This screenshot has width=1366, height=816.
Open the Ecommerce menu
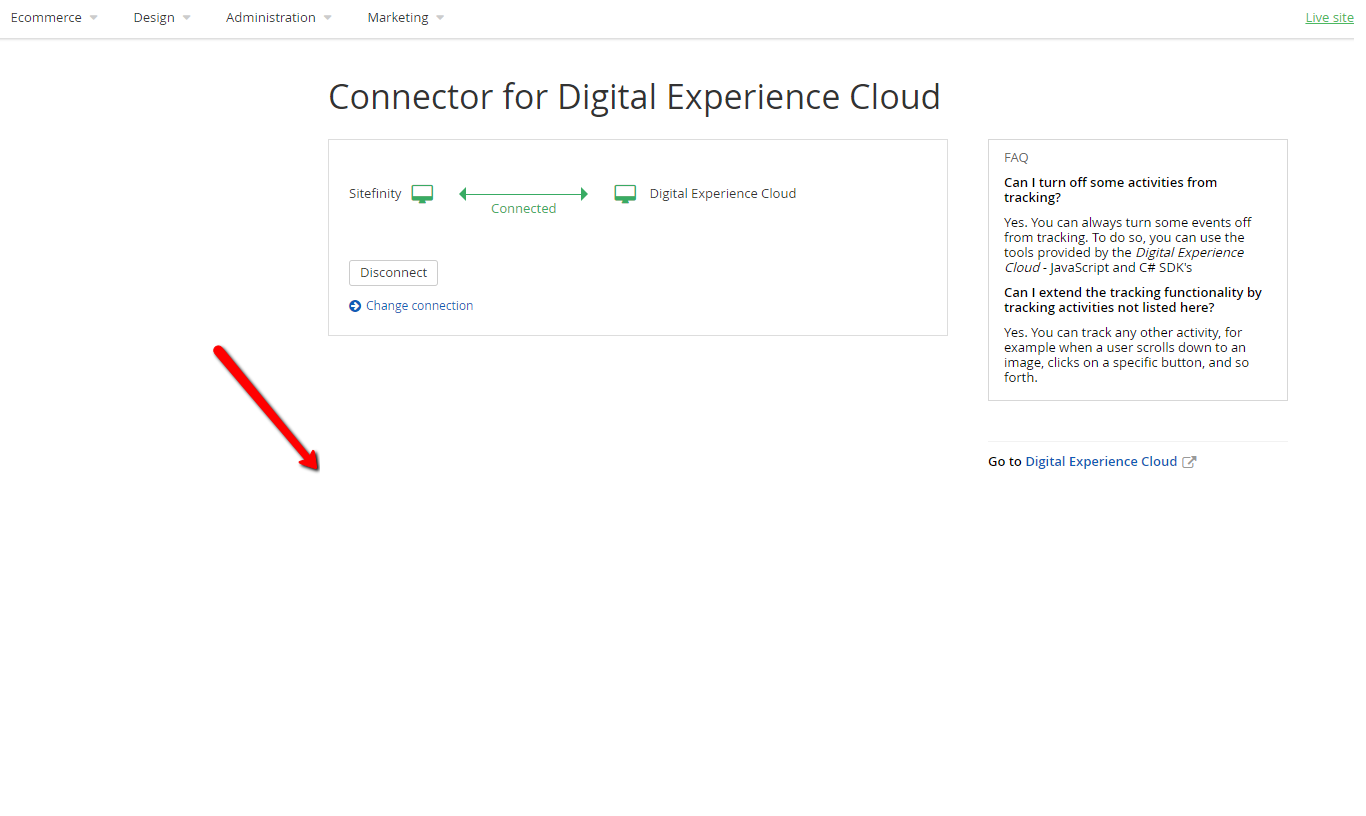coord(46,18)
